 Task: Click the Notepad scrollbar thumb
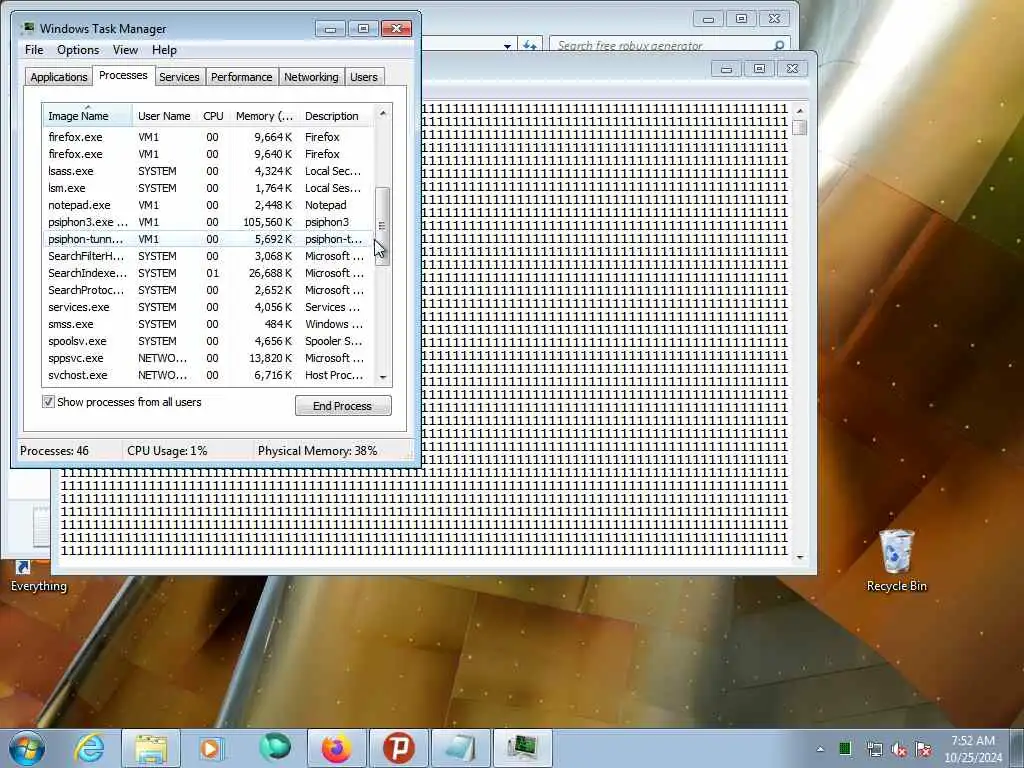(799, 127)
